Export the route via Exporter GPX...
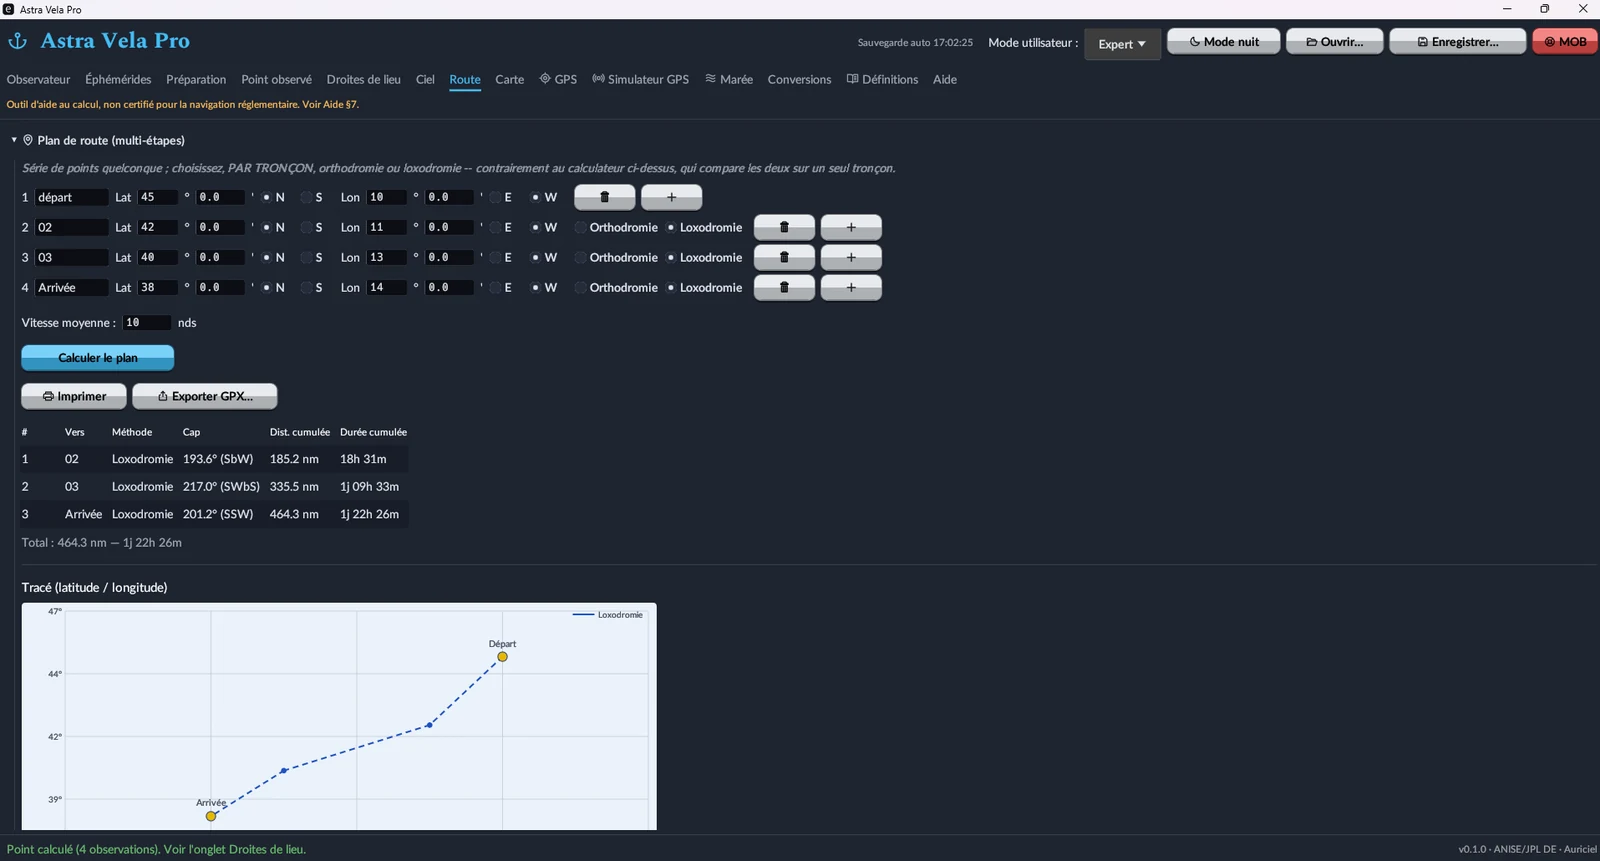This screenshot has width=1600, height=861. click(x=205, y=396)
